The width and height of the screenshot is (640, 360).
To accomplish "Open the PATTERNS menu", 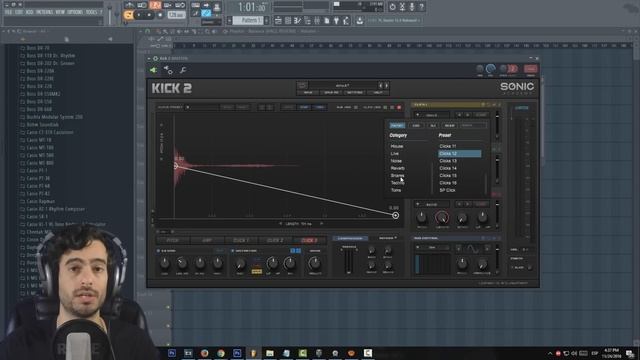I will [44, 12].
